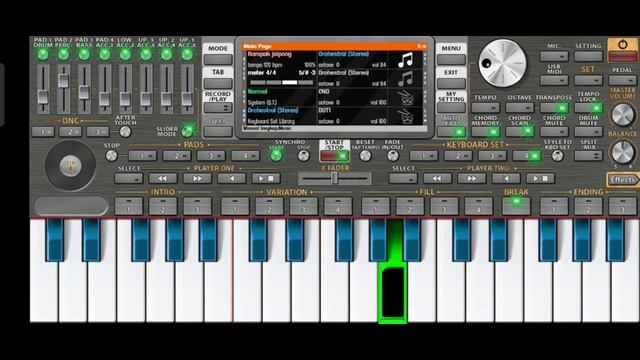Toggle the PAD 3 BASS green LED
The image size is (640, 360).
(x=84, y=54)
